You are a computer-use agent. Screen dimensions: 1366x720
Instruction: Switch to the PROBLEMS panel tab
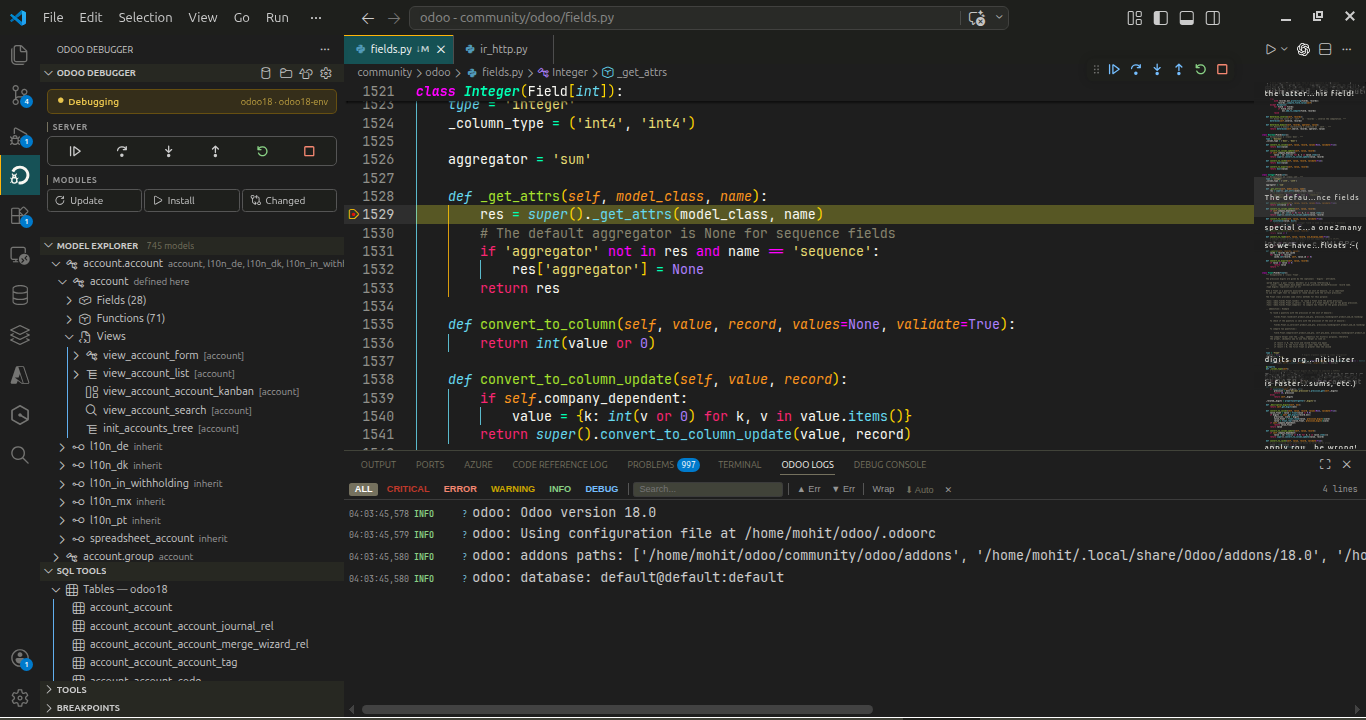(x=663, y=465)
